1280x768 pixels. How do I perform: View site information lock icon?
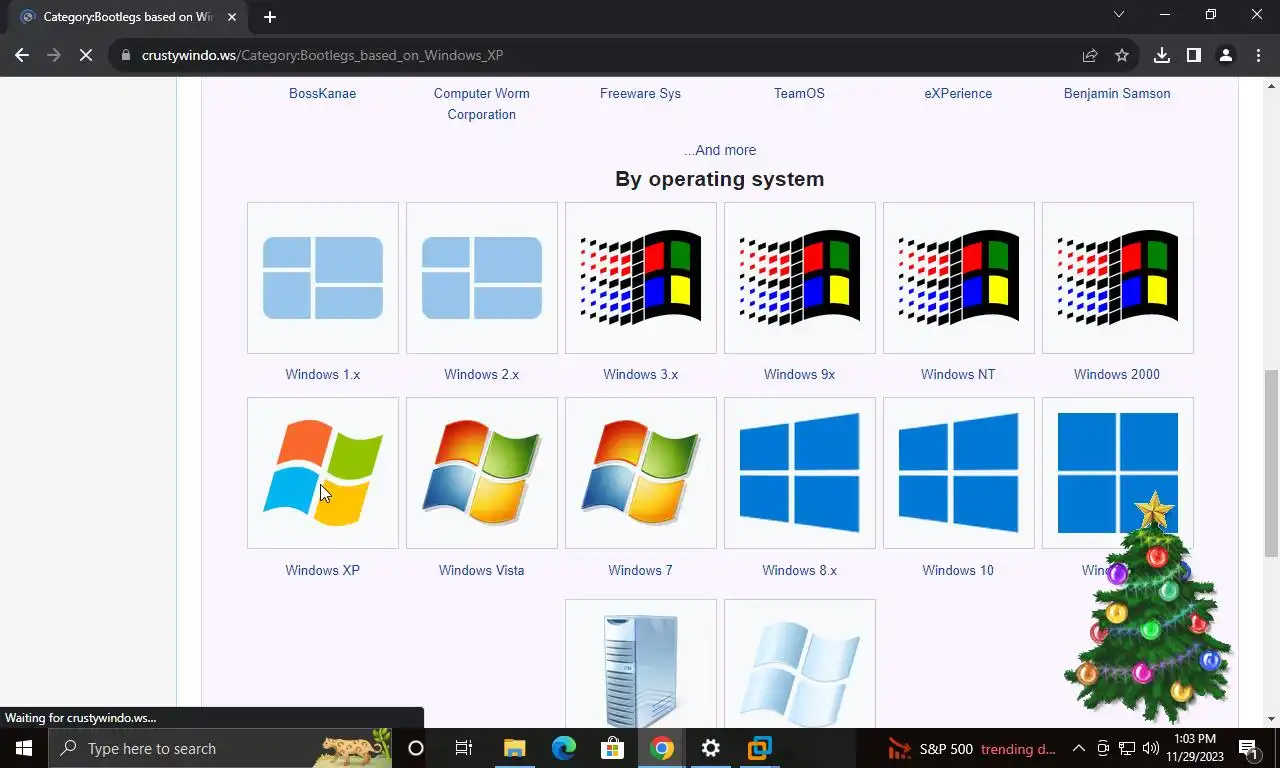(x=126, y=55)
